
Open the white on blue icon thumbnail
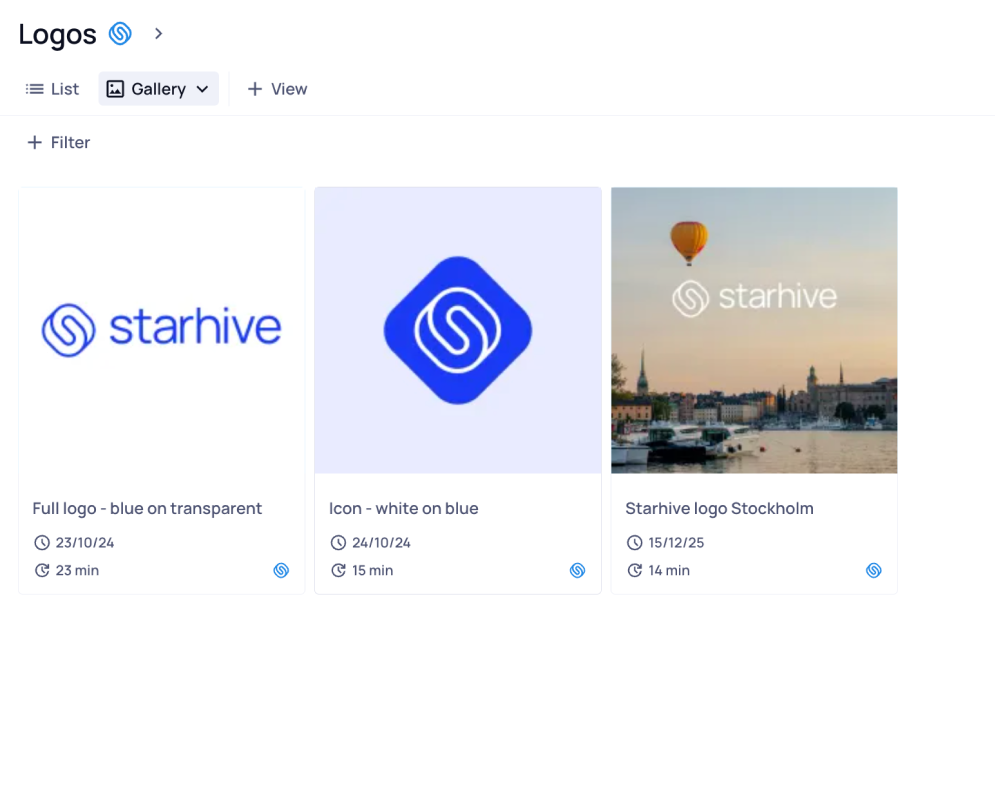tap(458, 330)
